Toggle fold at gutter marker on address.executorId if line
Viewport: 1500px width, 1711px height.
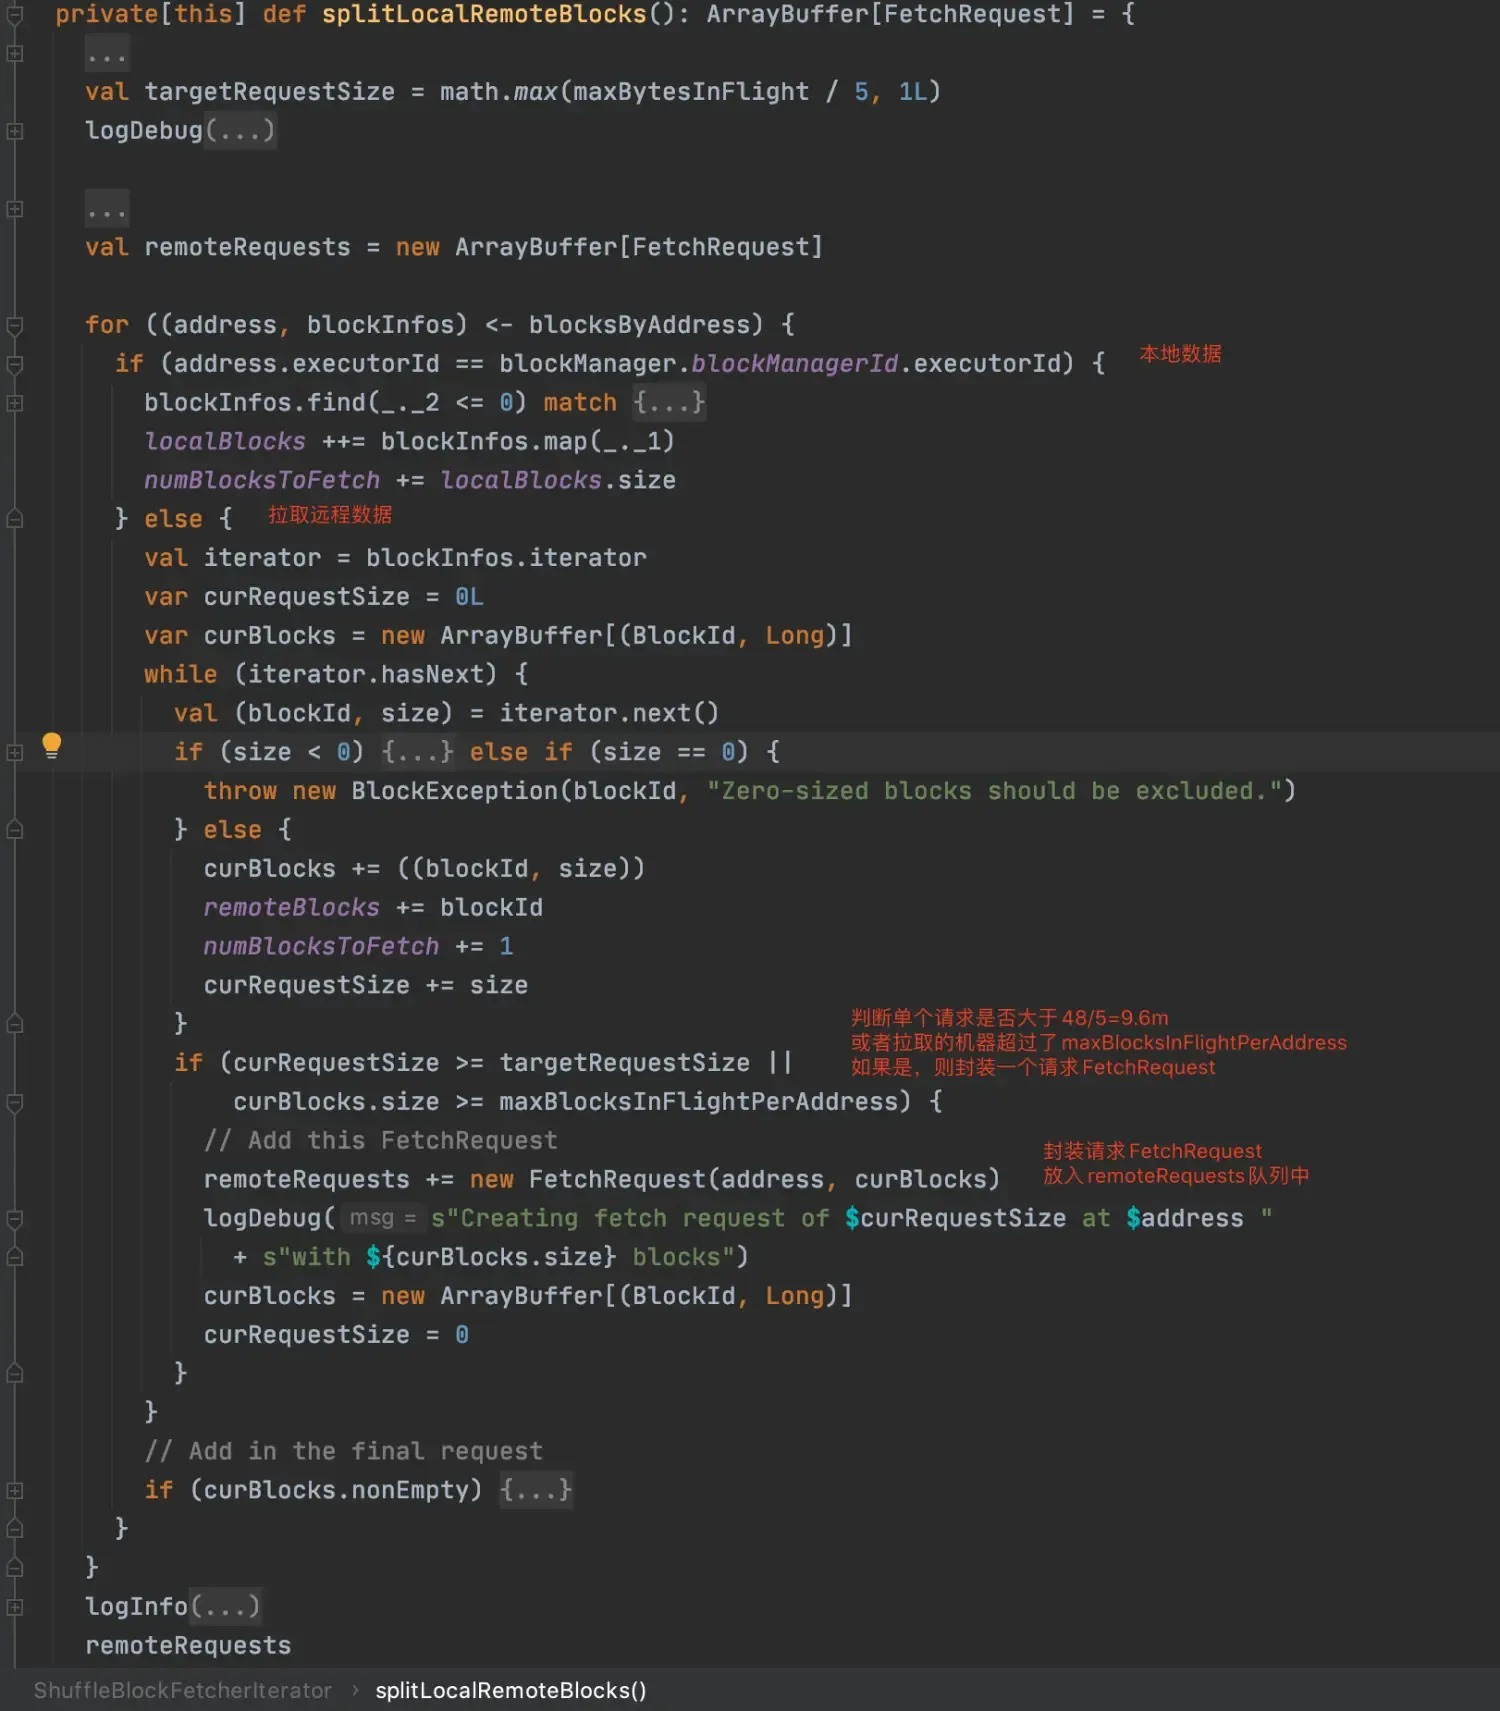point(15,364)
